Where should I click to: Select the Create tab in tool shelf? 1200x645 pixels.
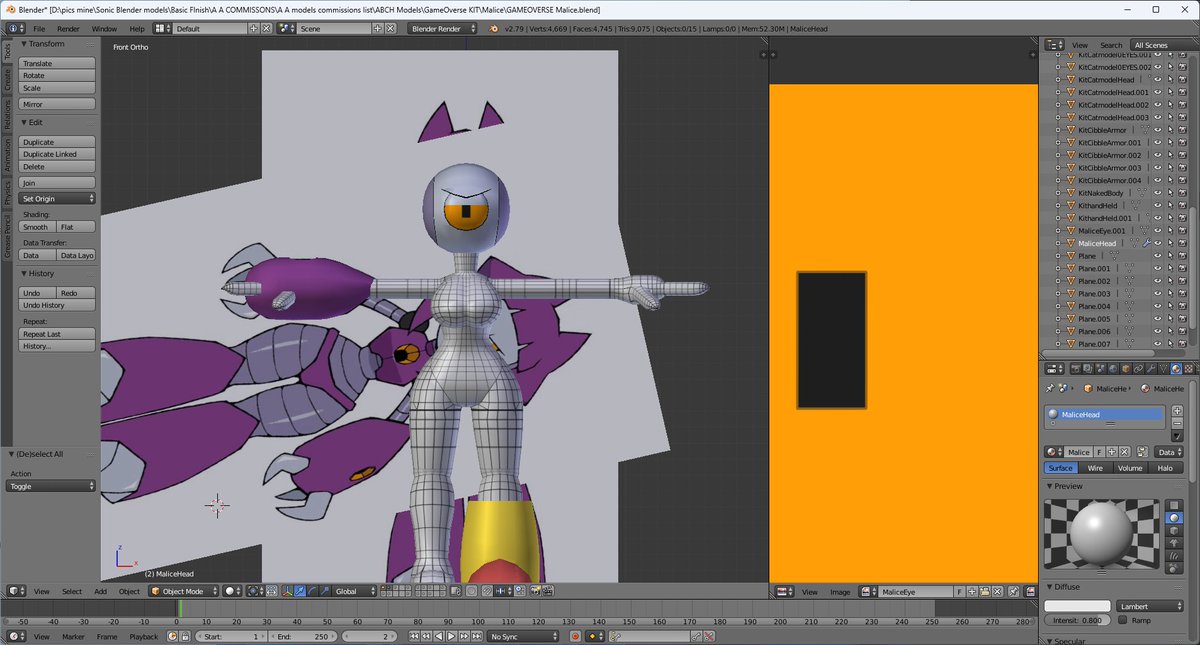coord(7,80)
